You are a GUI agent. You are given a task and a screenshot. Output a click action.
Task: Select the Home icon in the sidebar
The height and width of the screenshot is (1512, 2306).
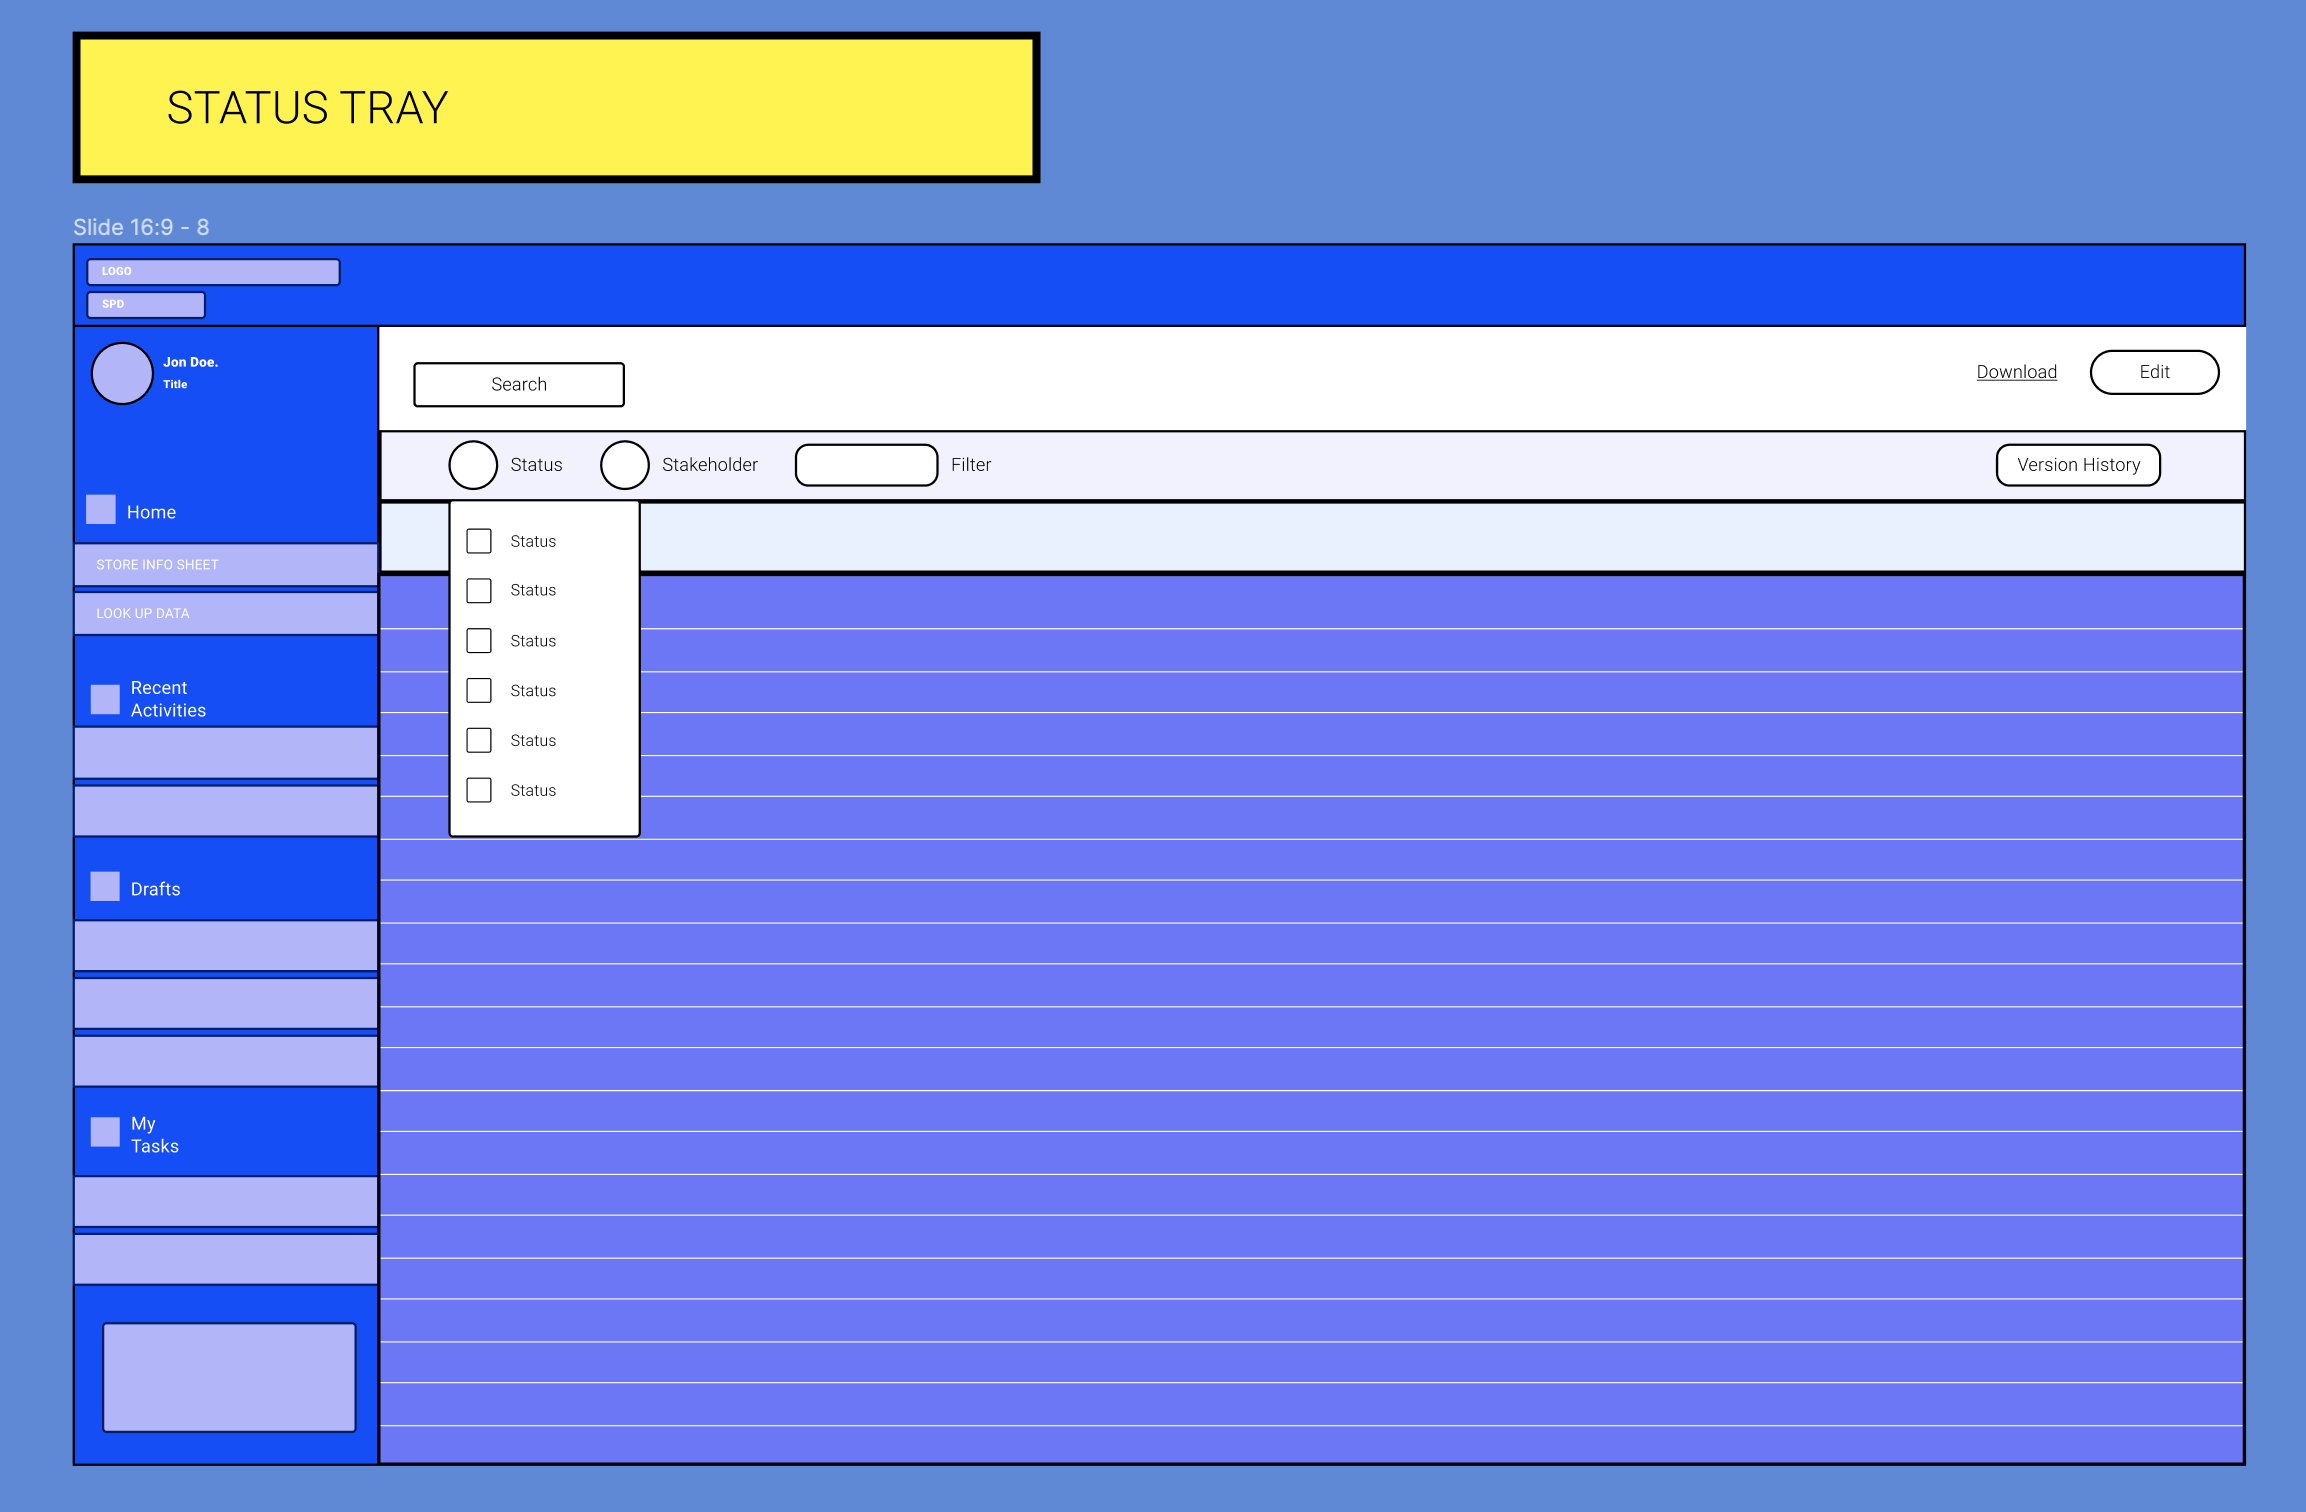pos(101,509)
